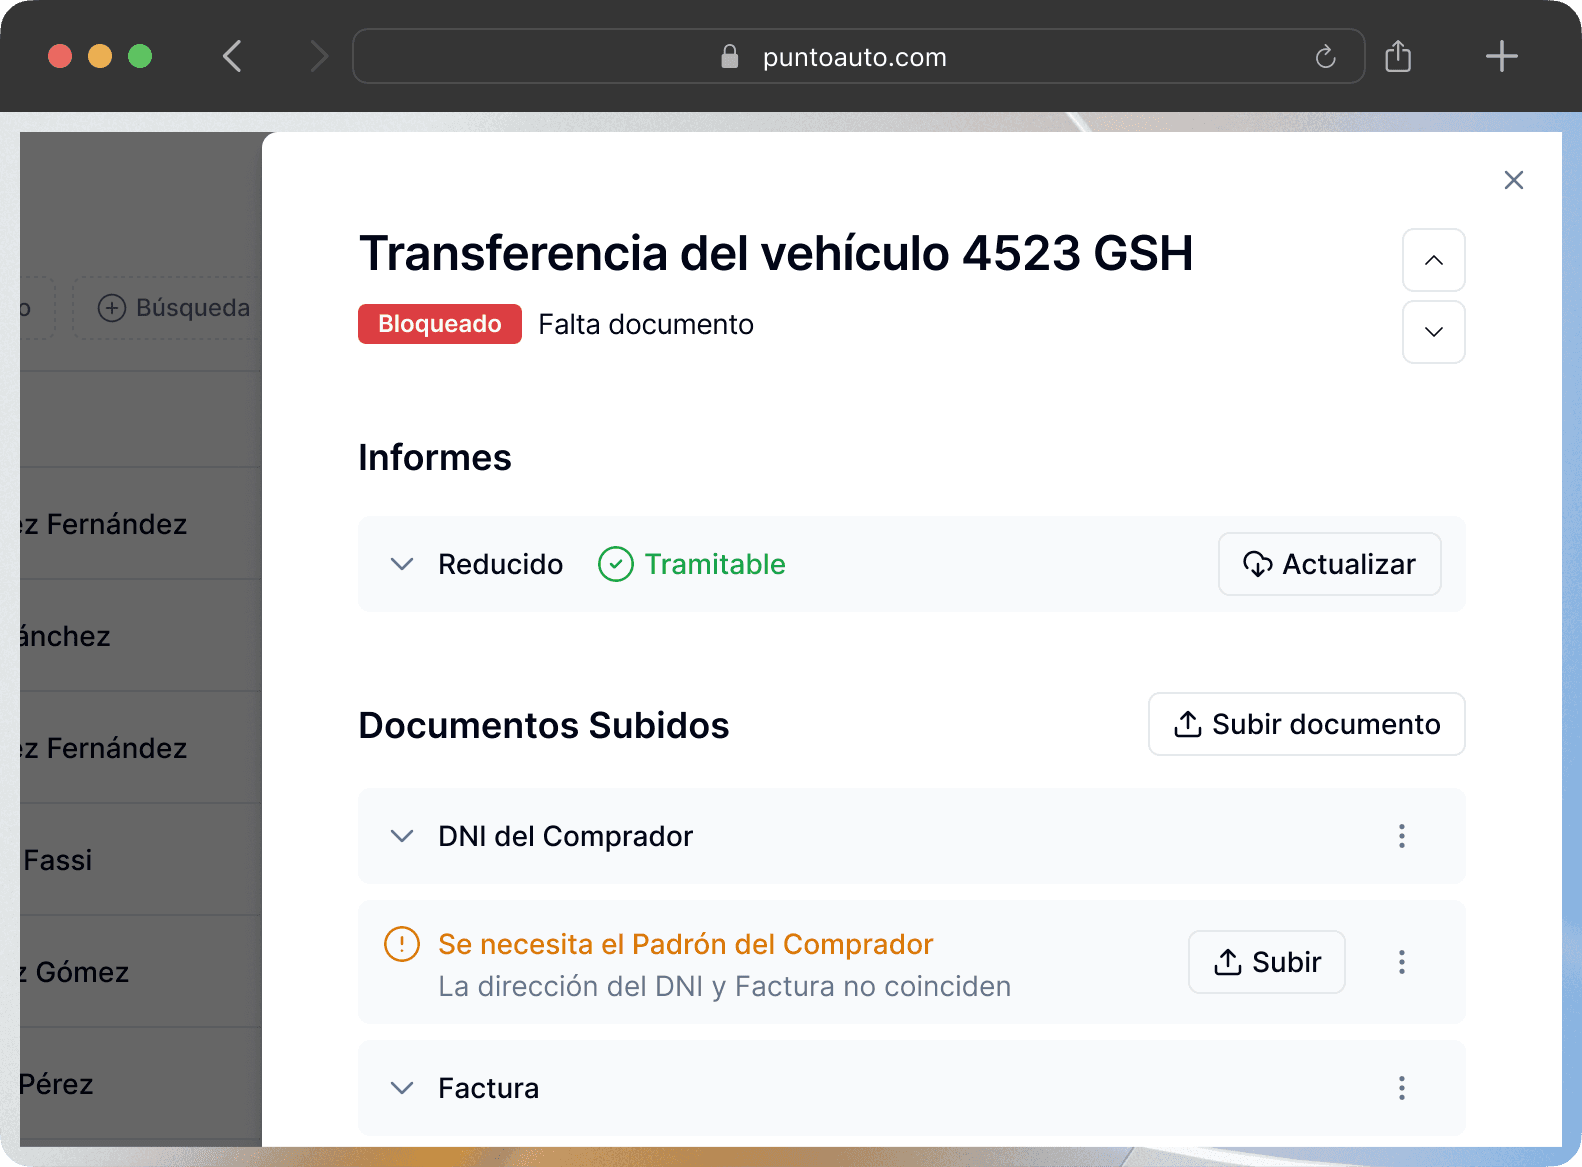The height and width of the screenshot is (1167, 1582).
Task: Close the transfer detail panel
Action: point(1514,180)
